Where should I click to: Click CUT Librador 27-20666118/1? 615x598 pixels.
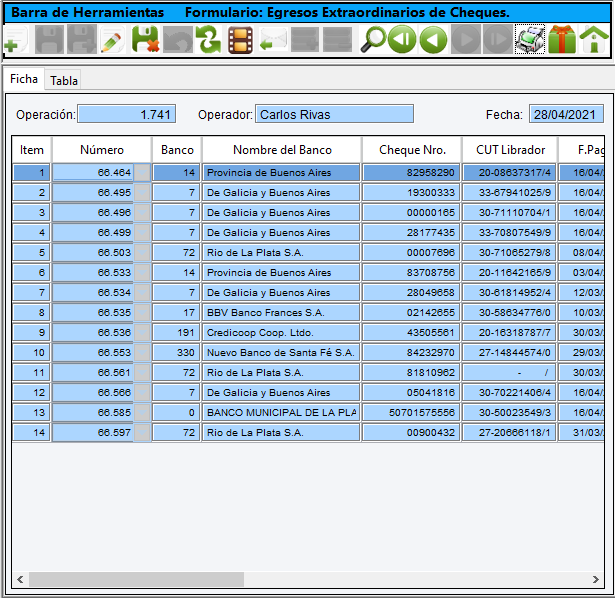[x=509, y=433]
